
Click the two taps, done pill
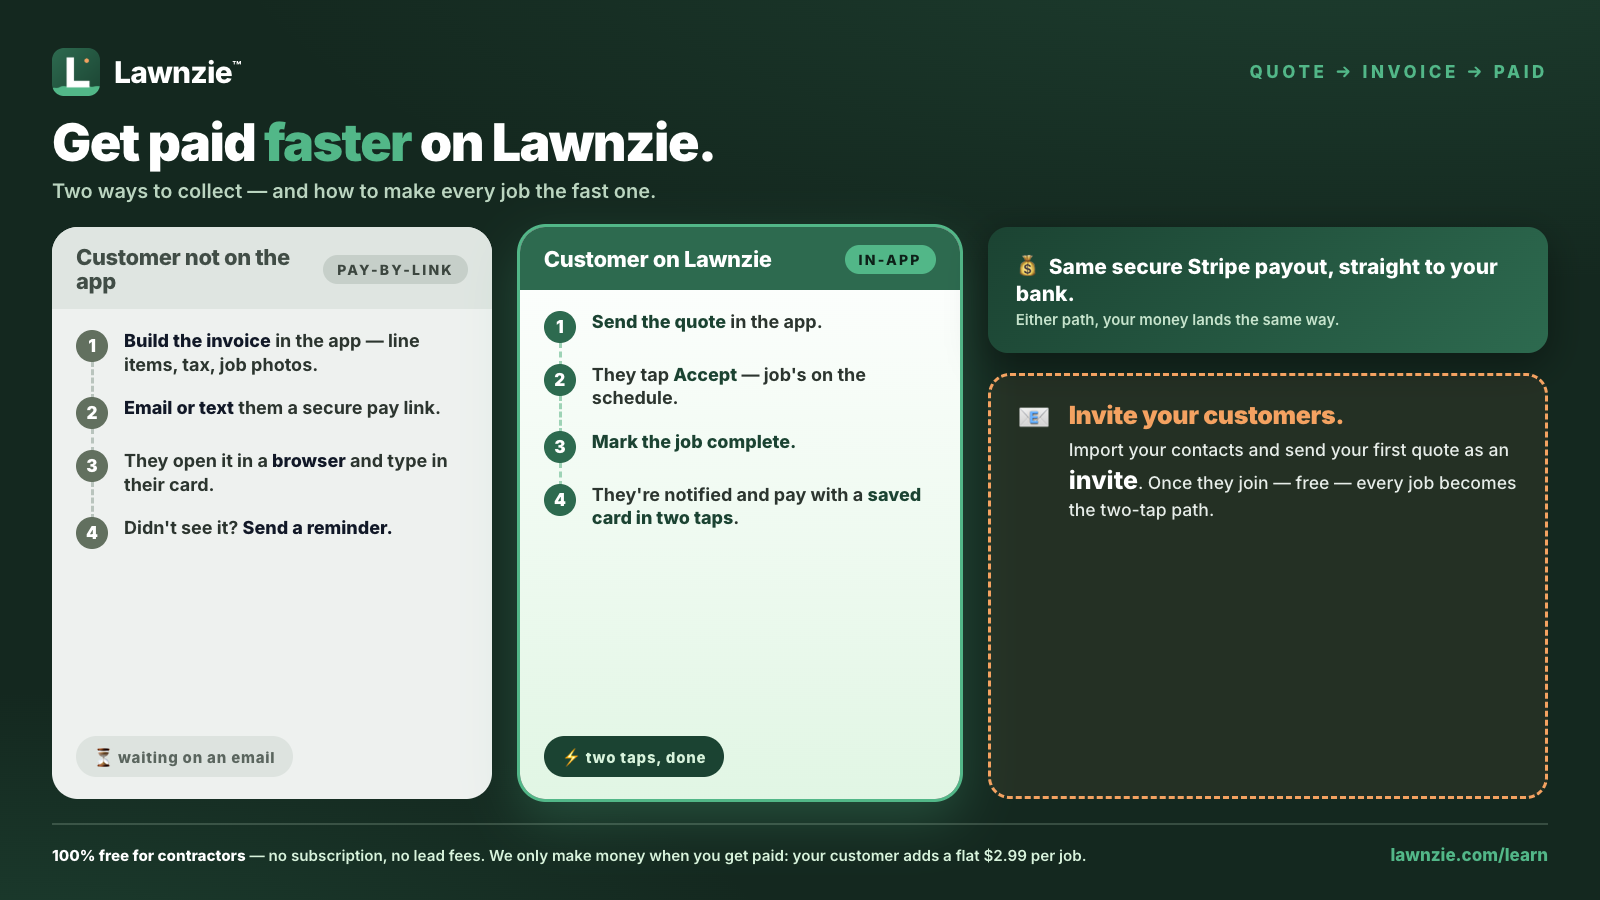(x=634, y=757)
